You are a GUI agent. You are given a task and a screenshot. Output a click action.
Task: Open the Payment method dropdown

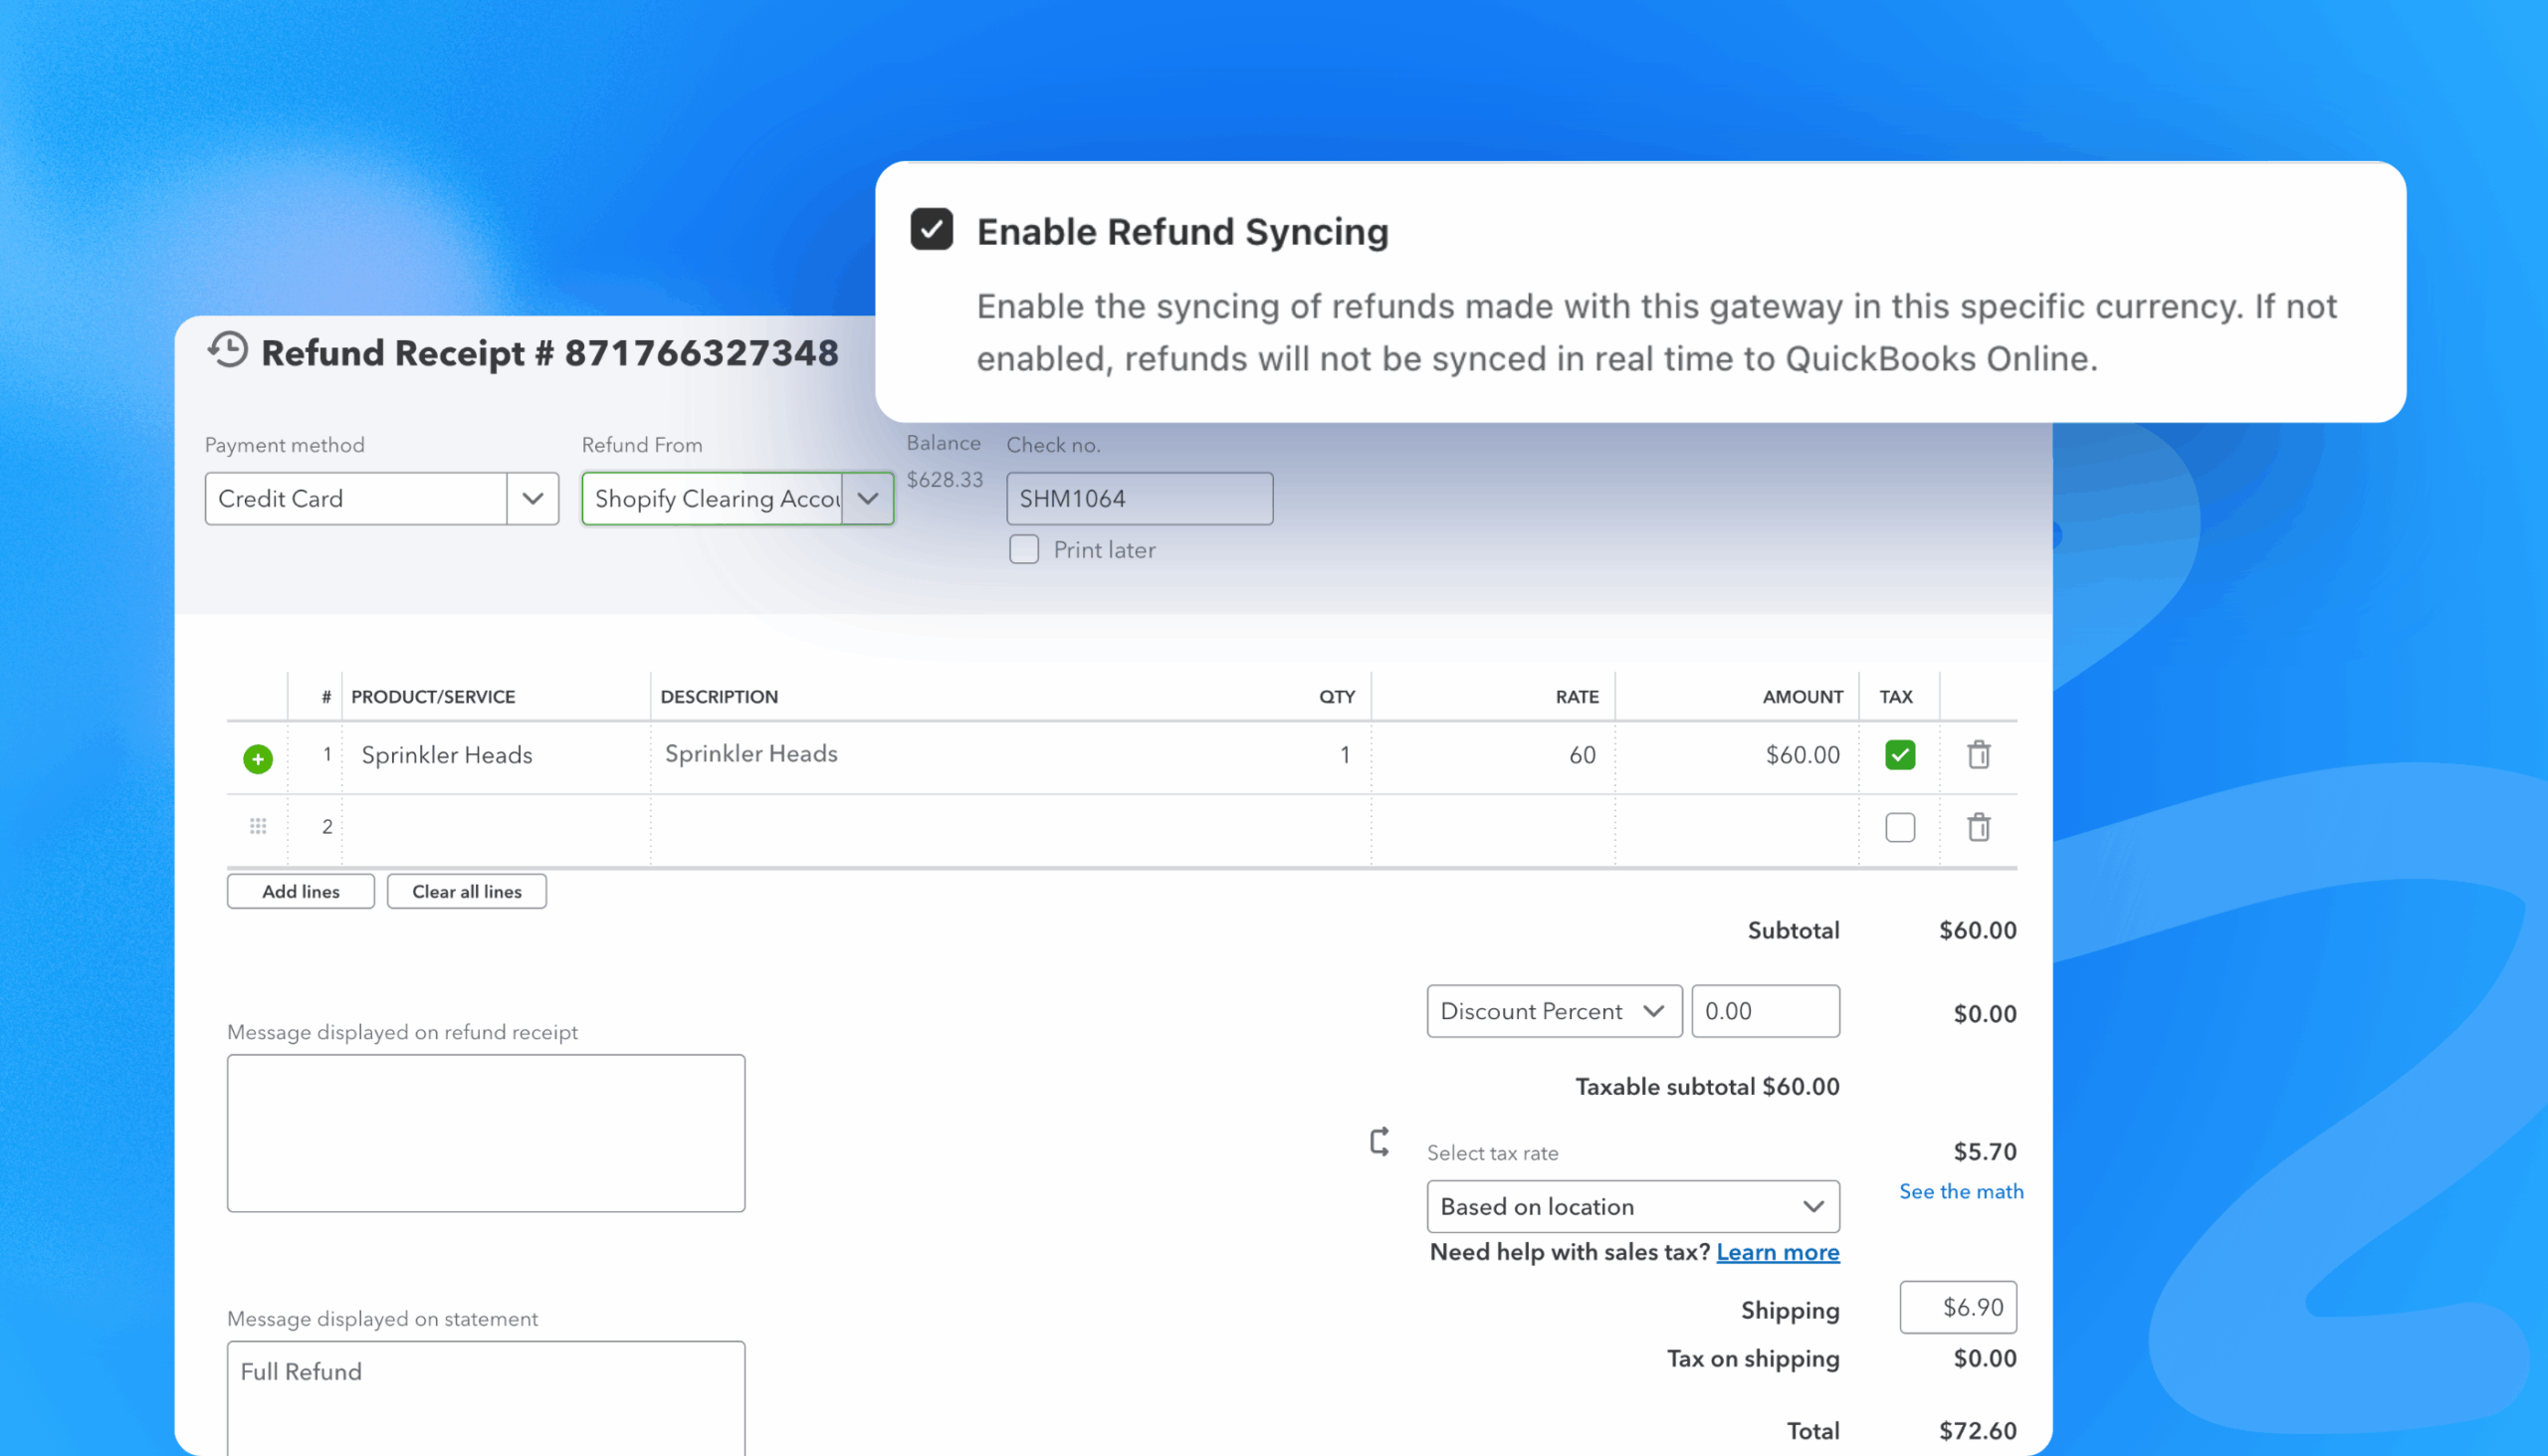(x=532, y=498)
